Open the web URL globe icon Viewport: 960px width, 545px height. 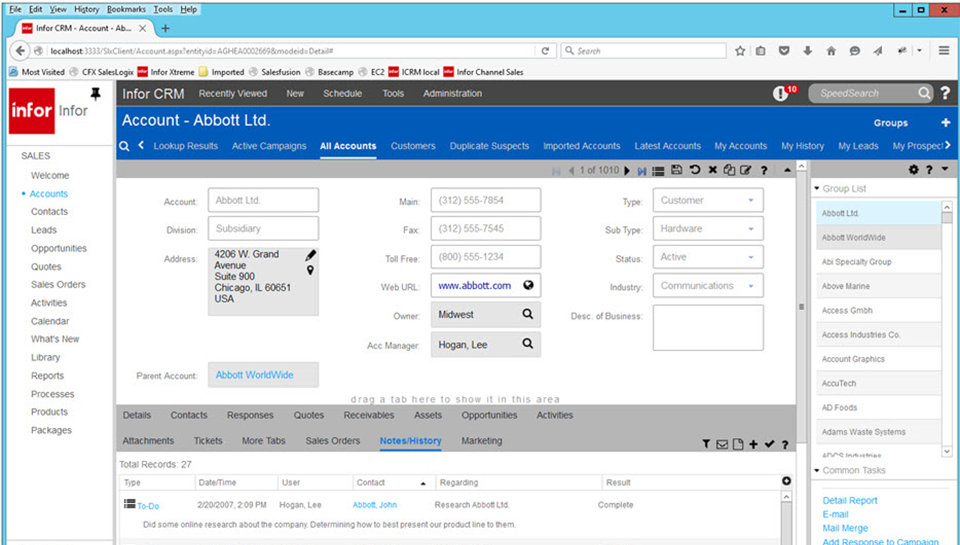click(528, 285)
